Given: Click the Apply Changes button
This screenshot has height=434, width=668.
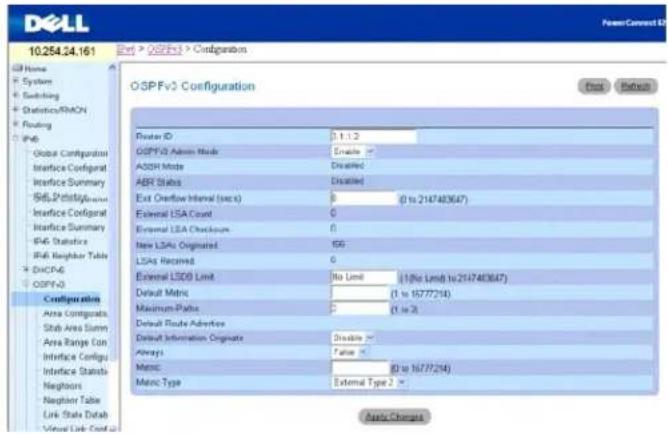Looking at the screenshot, I should coord(394,417).
